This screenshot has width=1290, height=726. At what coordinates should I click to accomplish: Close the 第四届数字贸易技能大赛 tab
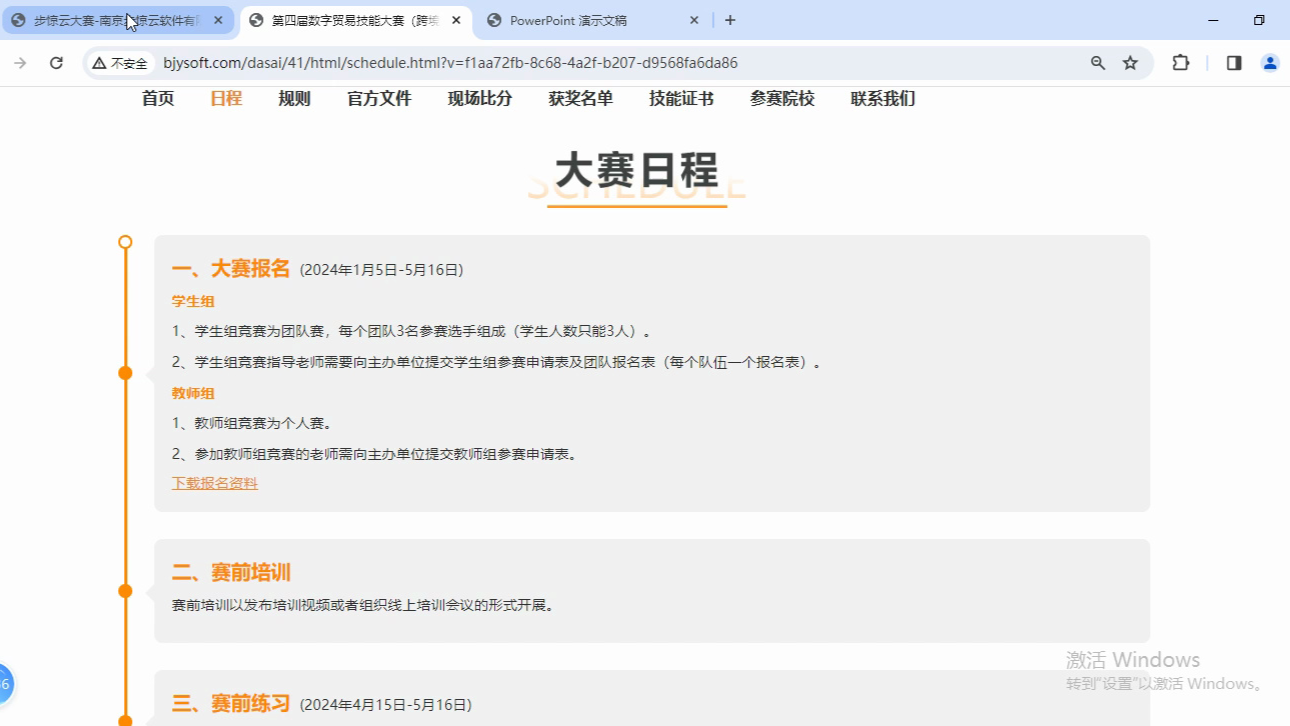[456, 20]
